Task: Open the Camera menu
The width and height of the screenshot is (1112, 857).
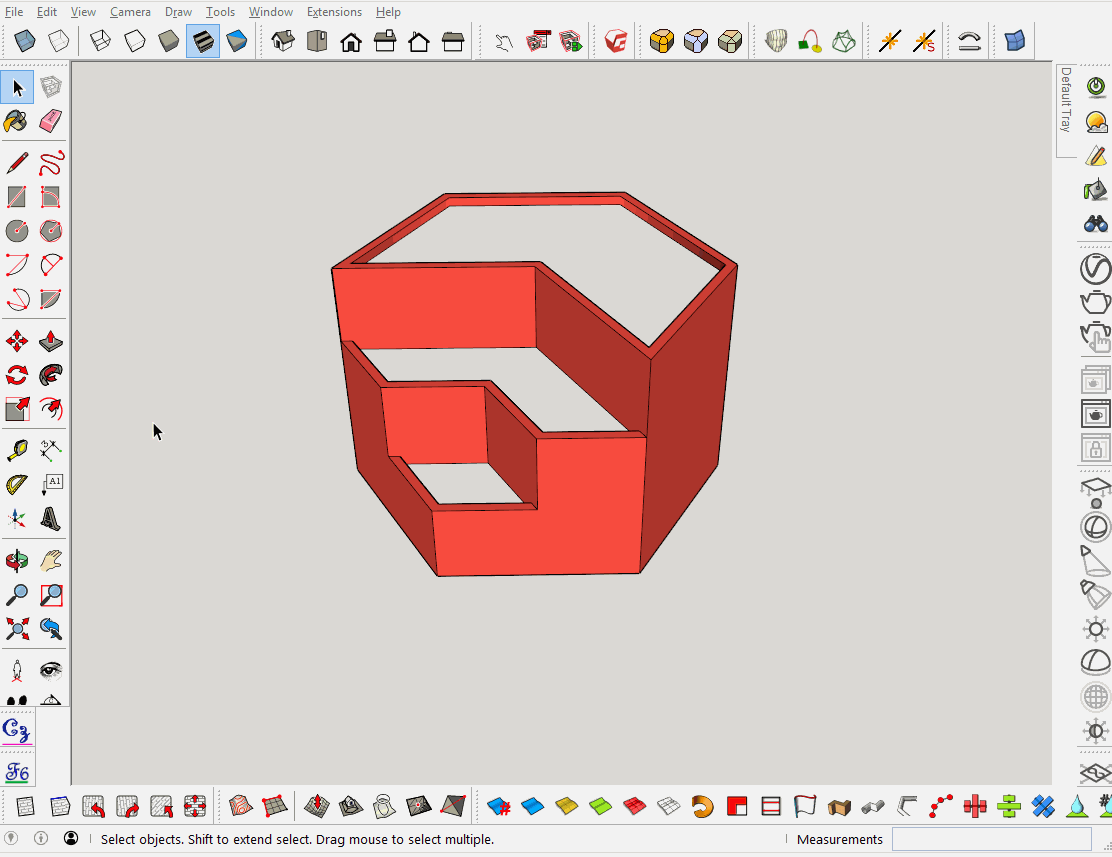Action: pyautogui.click(x=130, y=11)
